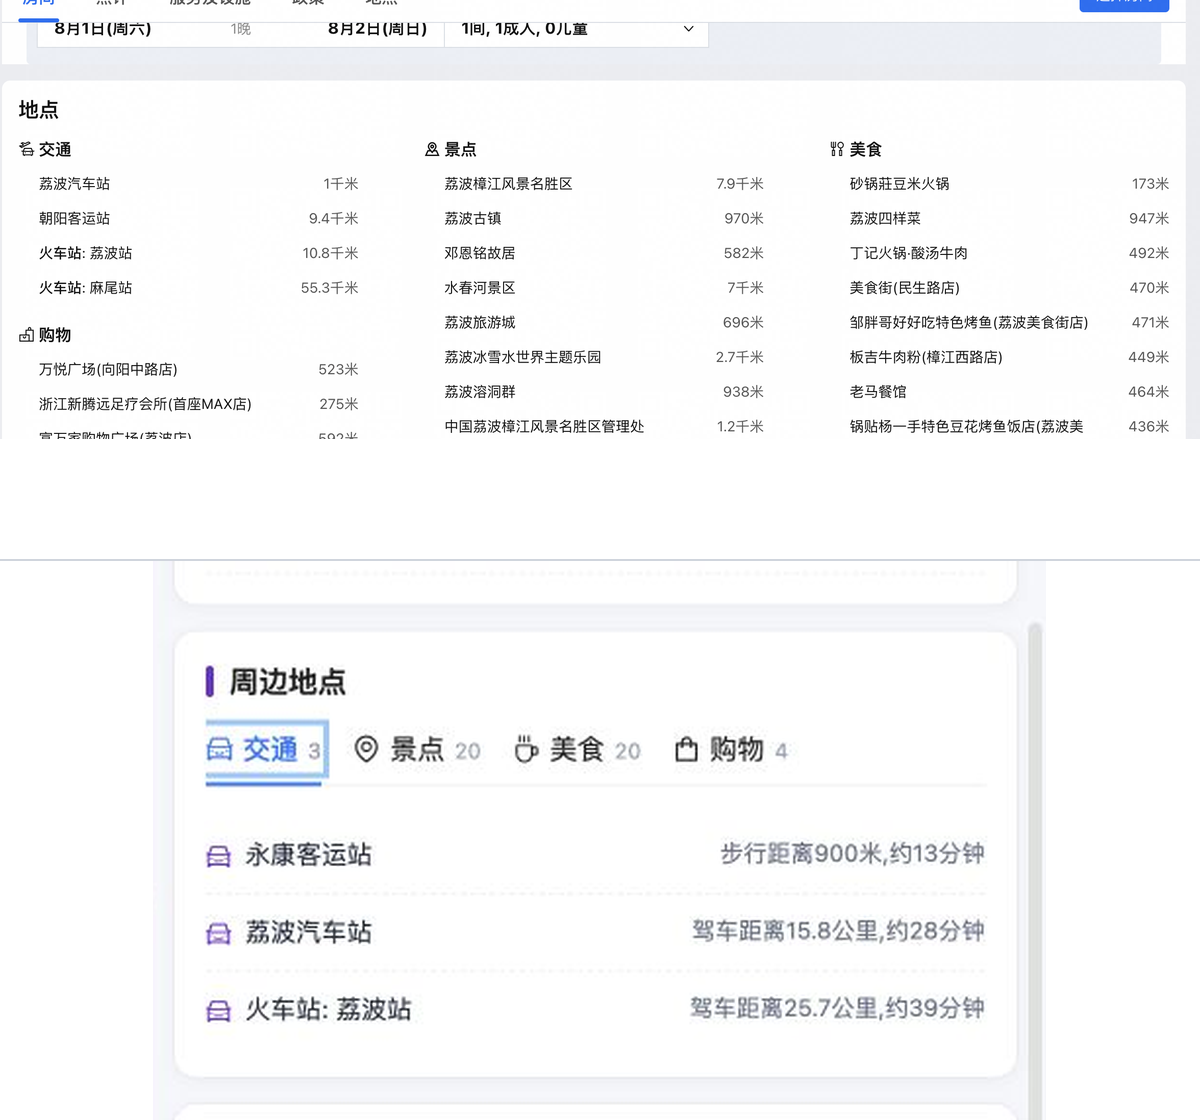
Task: Click 火车站: 荔波站 10.8千米 entry
Action: pos(198,253)
